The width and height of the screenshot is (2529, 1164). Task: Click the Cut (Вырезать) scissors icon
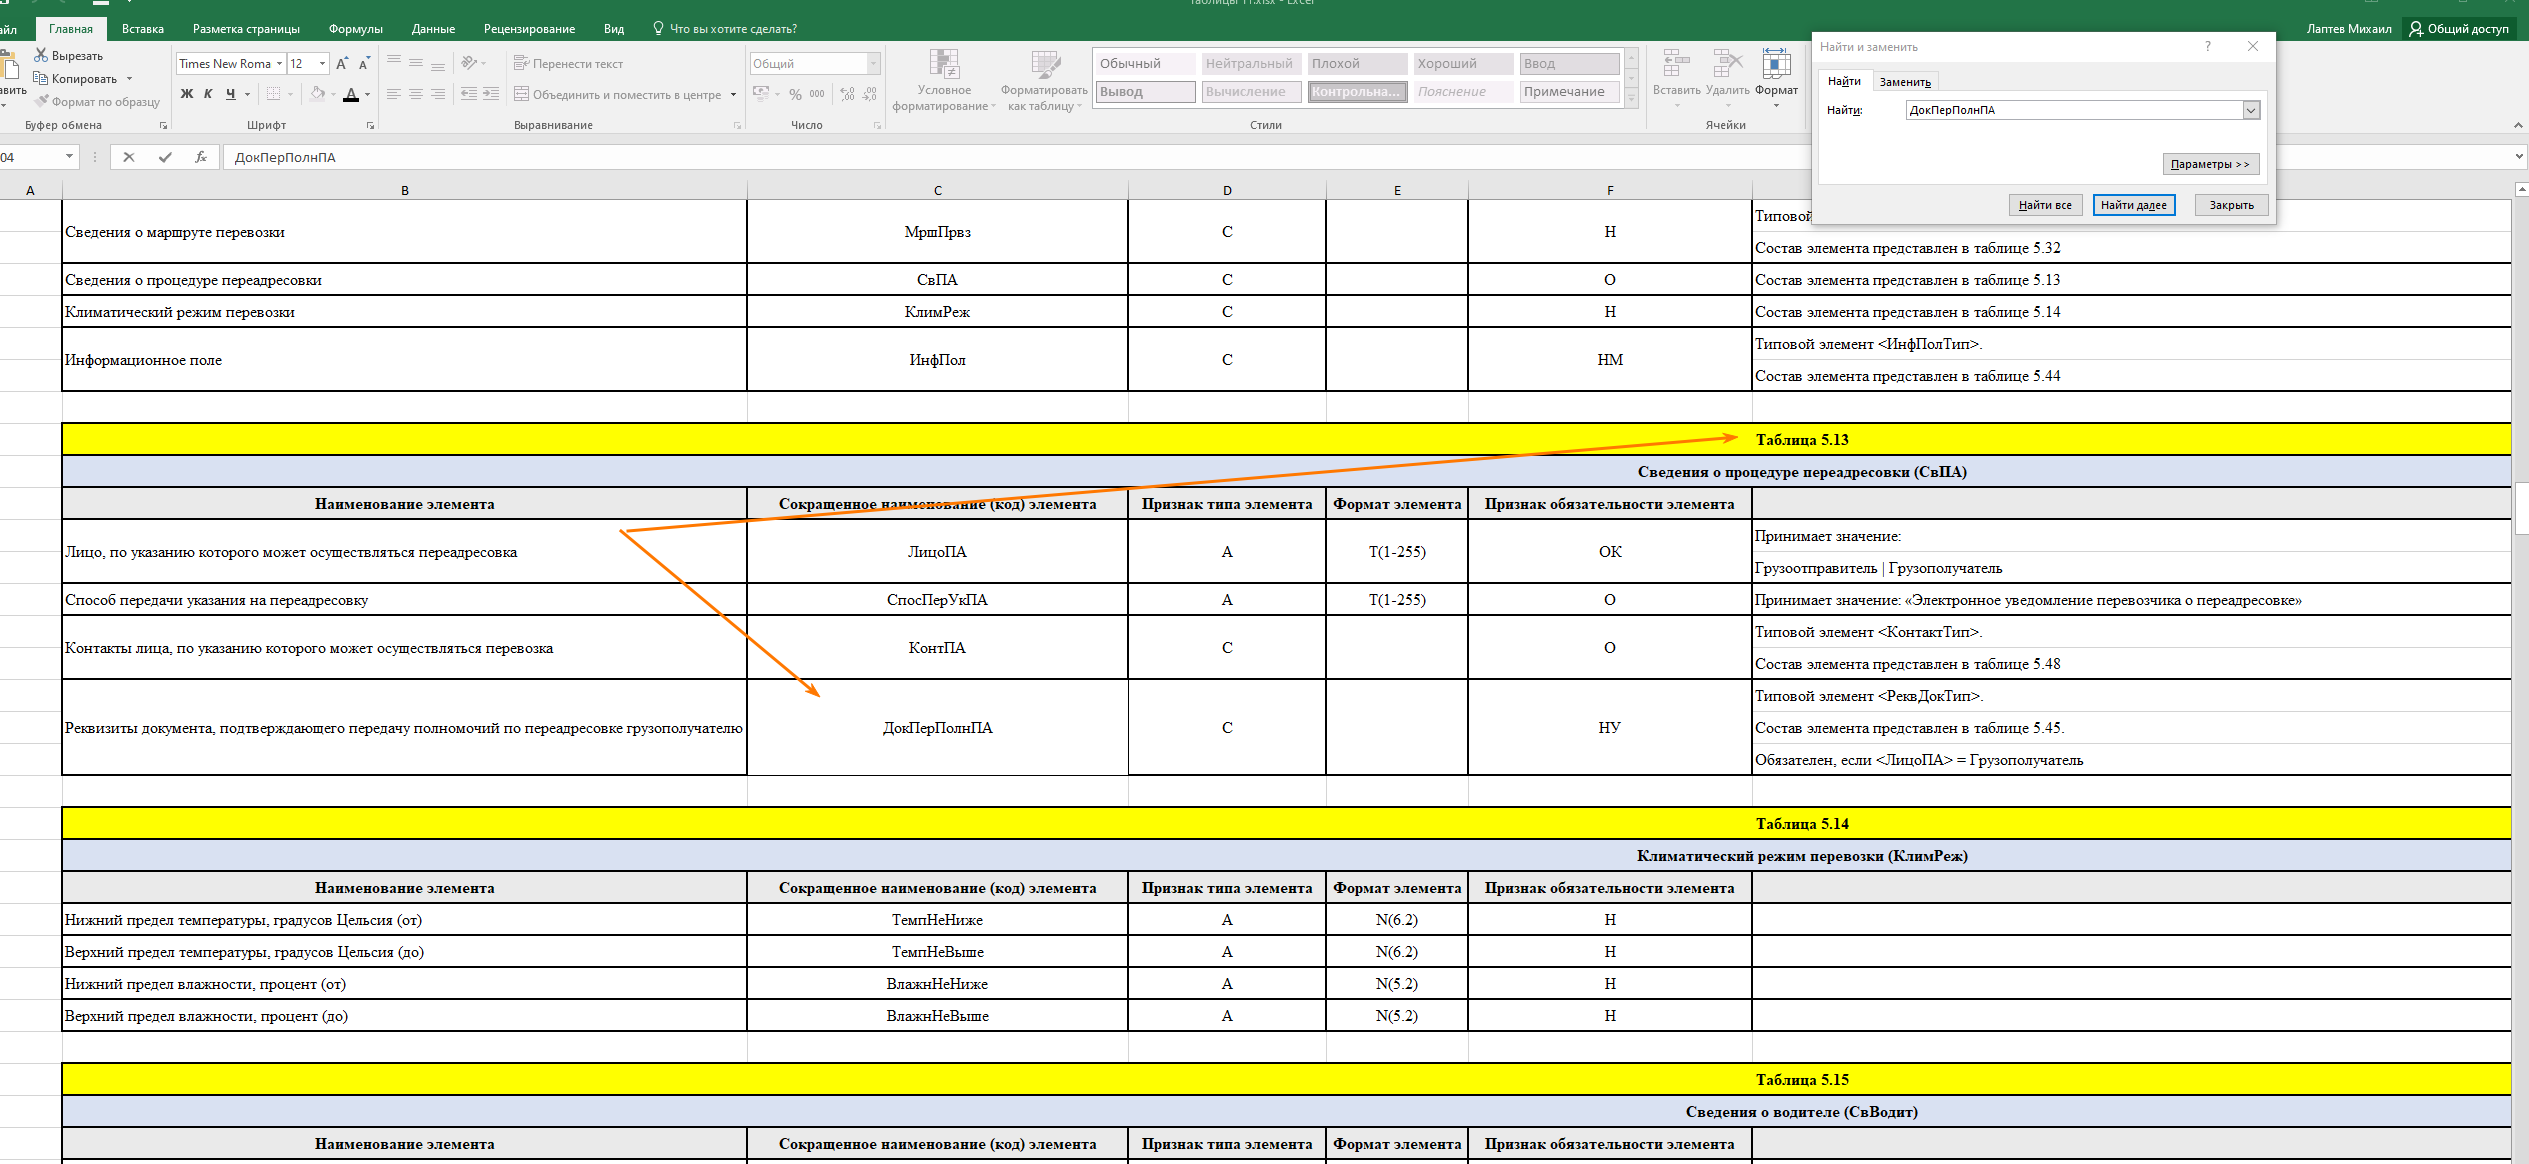(x=41, y=55)
